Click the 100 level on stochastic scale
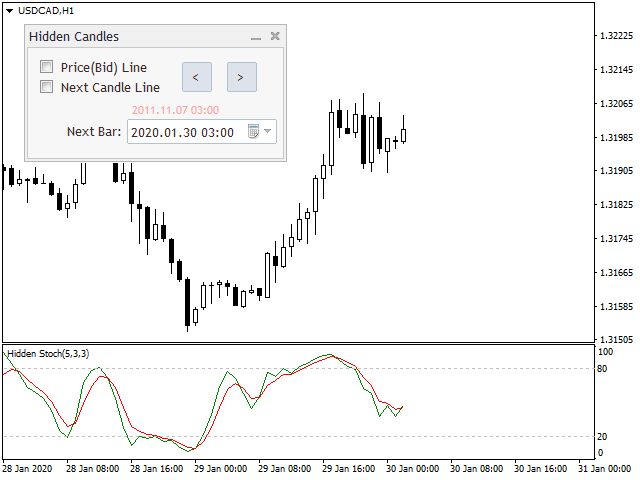The image size is (640, 480). 605,352
